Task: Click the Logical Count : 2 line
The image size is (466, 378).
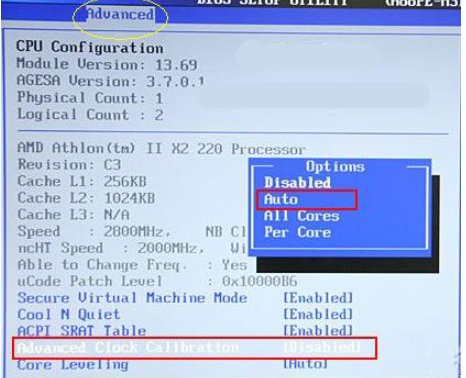Action: click(x=90, y=115)
